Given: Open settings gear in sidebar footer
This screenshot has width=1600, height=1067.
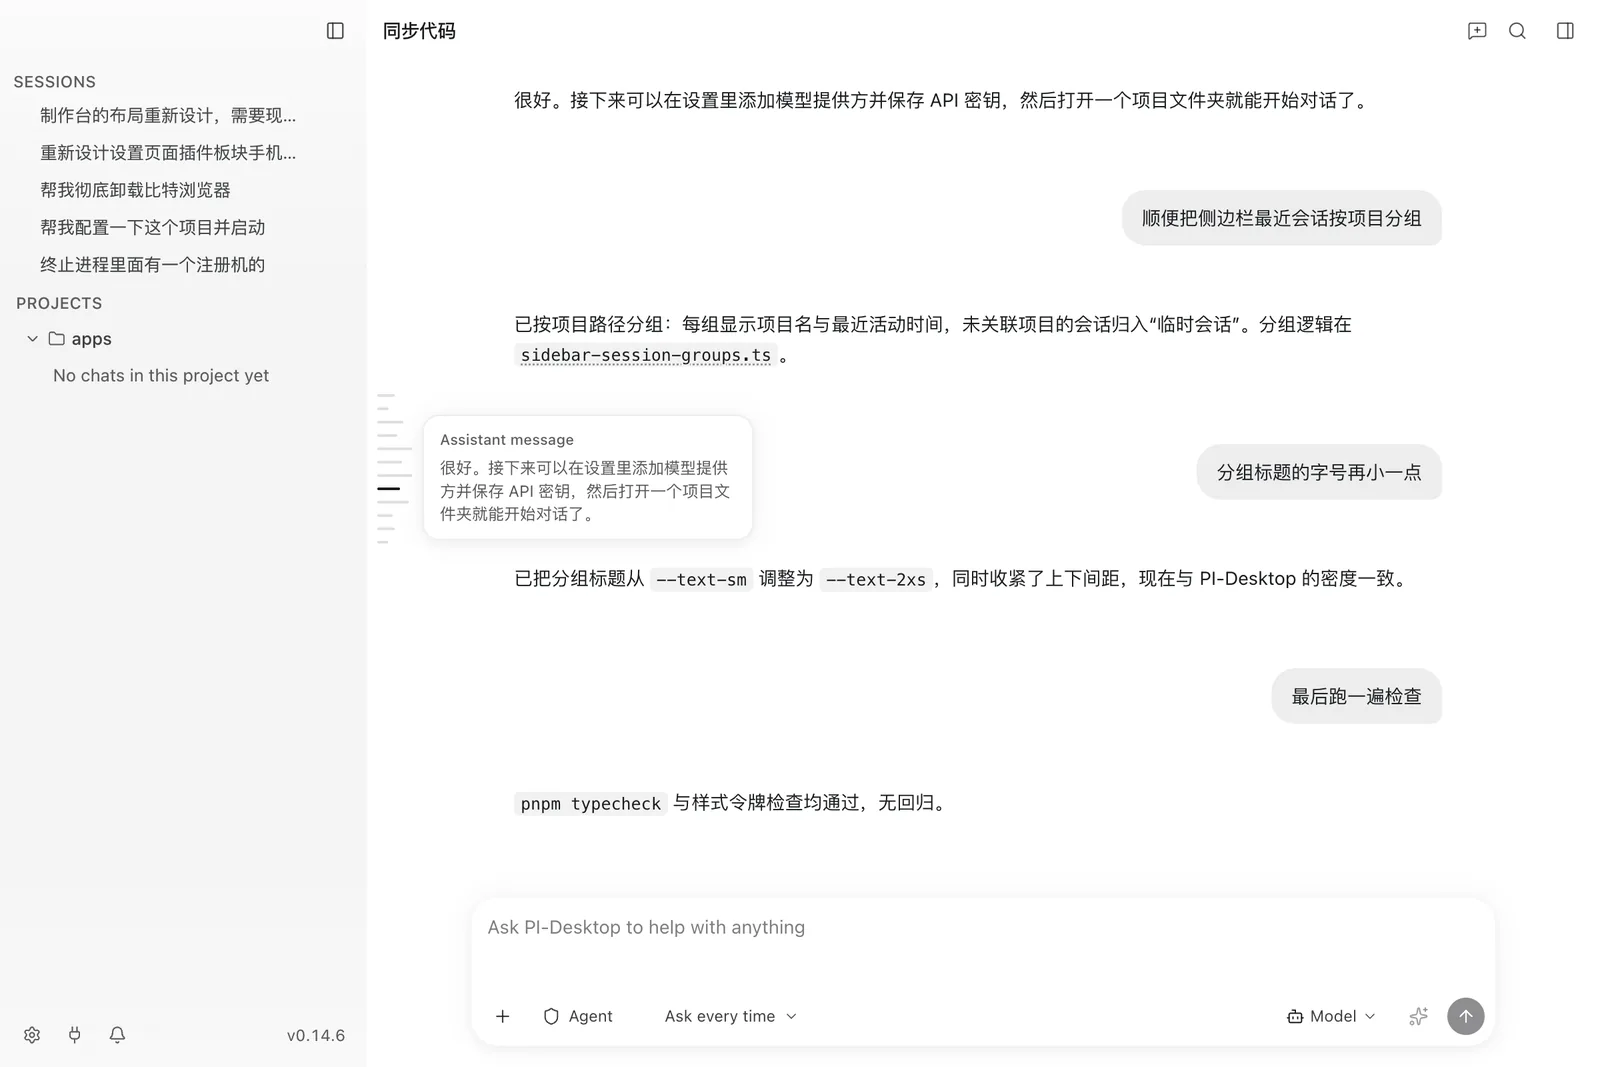Looking at the screenshot, I should tap(32, 1035).
